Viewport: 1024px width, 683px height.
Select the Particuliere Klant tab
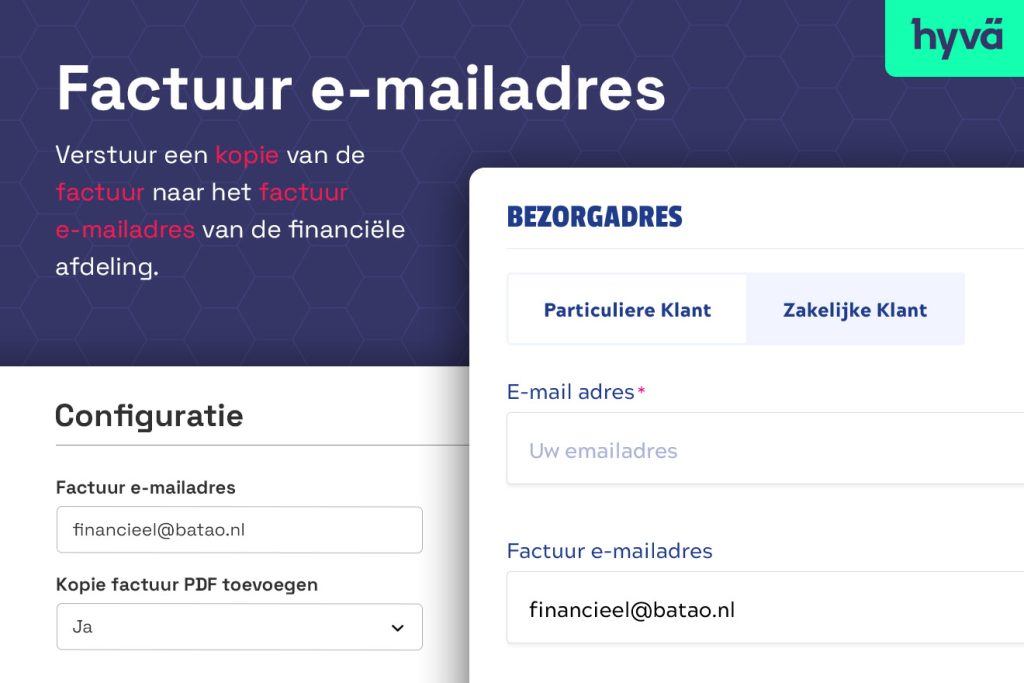click(627, 310)
